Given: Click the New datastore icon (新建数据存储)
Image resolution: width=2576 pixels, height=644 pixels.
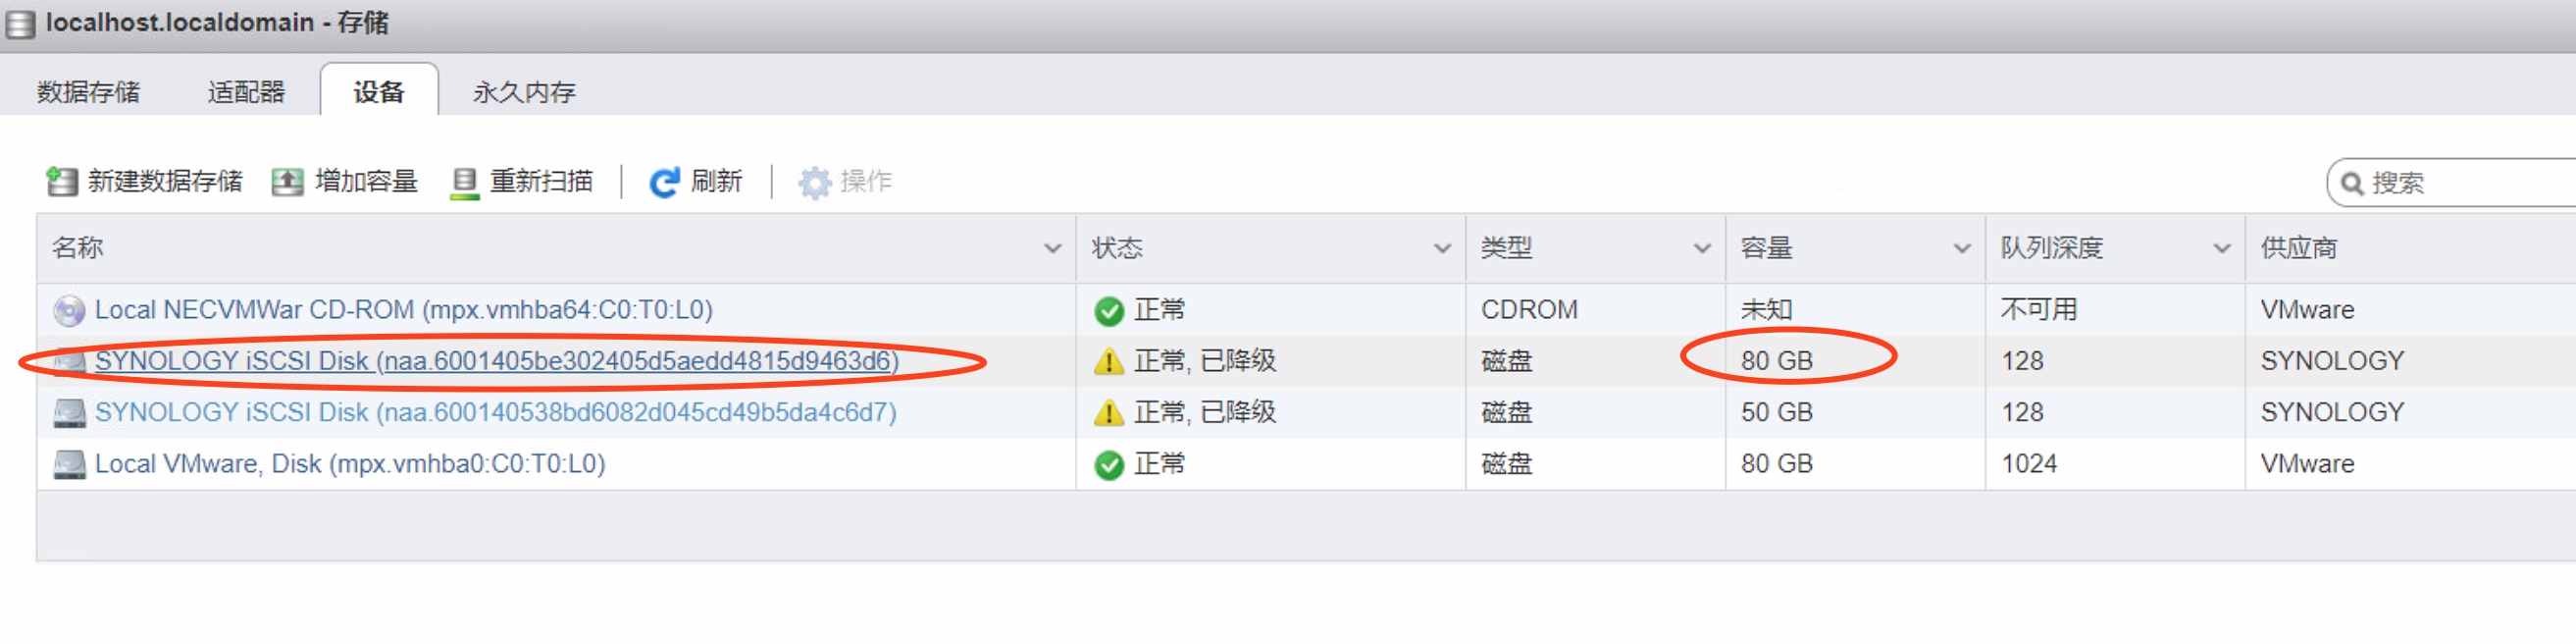Looking at the screenshot, I should click(62, 182).
